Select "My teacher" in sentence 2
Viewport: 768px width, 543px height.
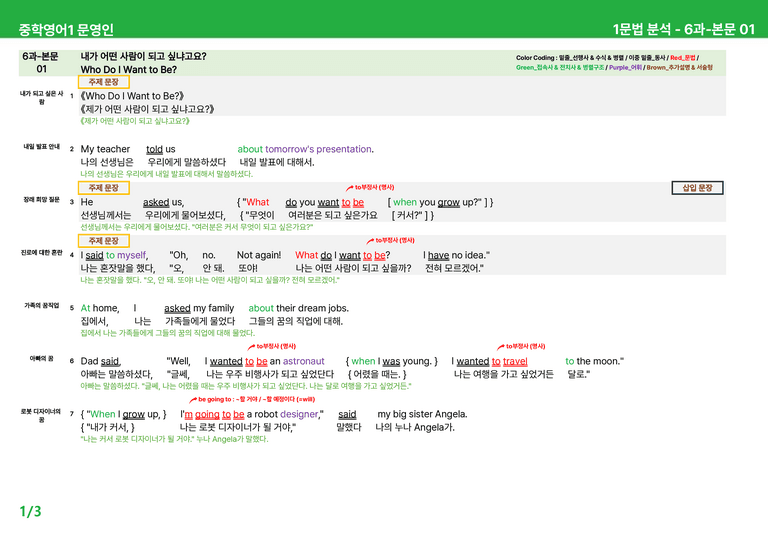[105, 149]
